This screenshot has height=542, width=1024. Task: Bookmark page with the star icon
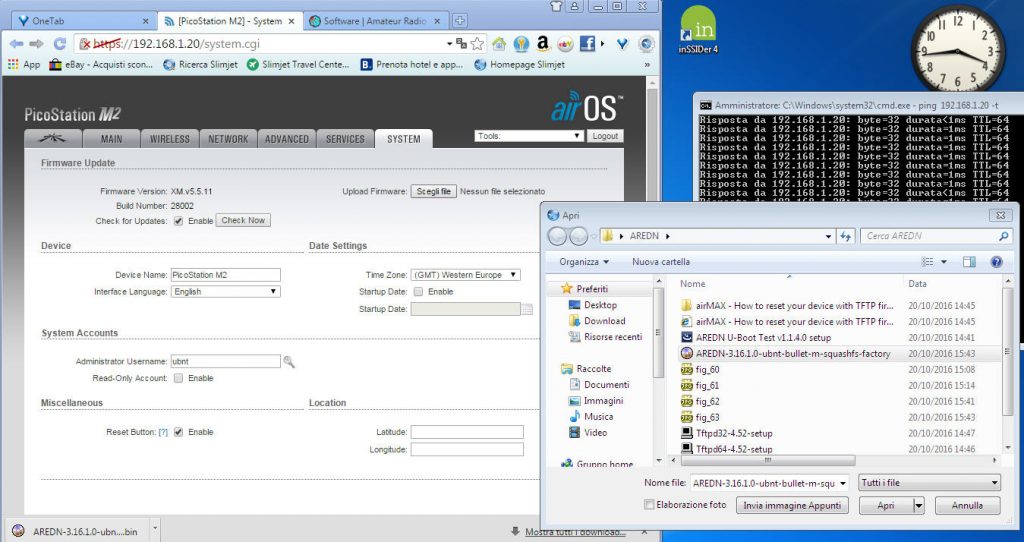click(477, 44)
